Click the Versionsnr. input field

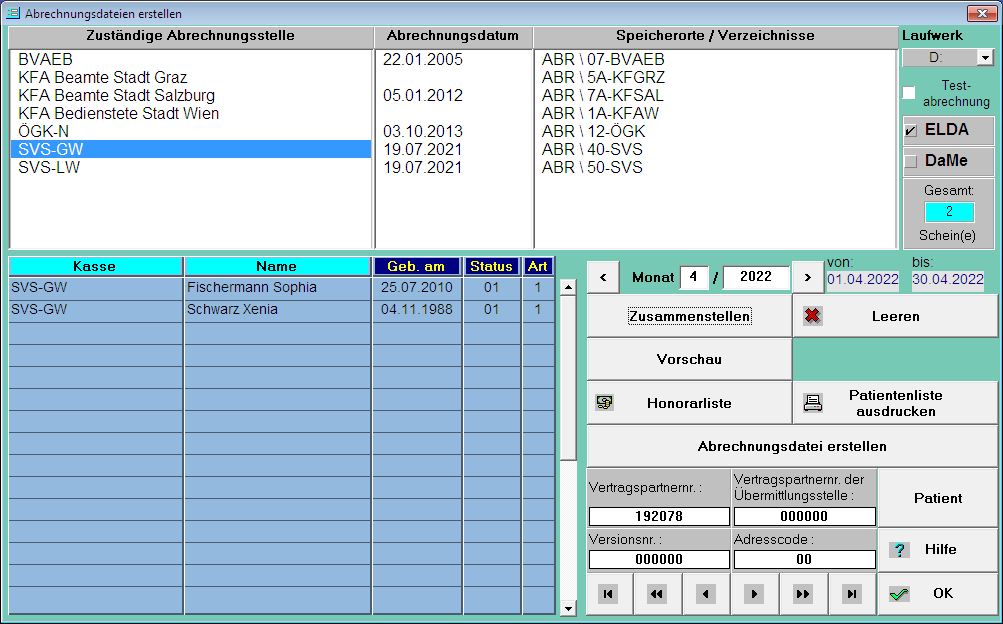[659, 559]
